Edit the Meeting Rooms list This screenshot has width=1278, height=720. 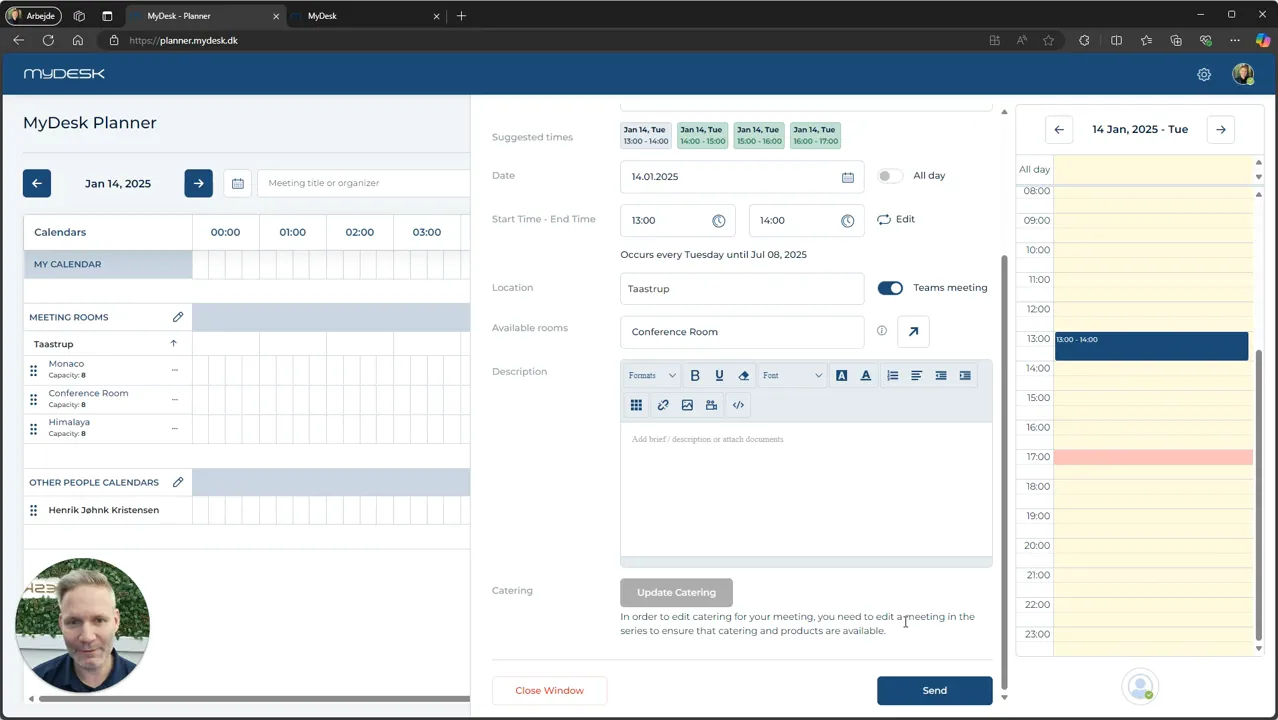click(178, 317)
